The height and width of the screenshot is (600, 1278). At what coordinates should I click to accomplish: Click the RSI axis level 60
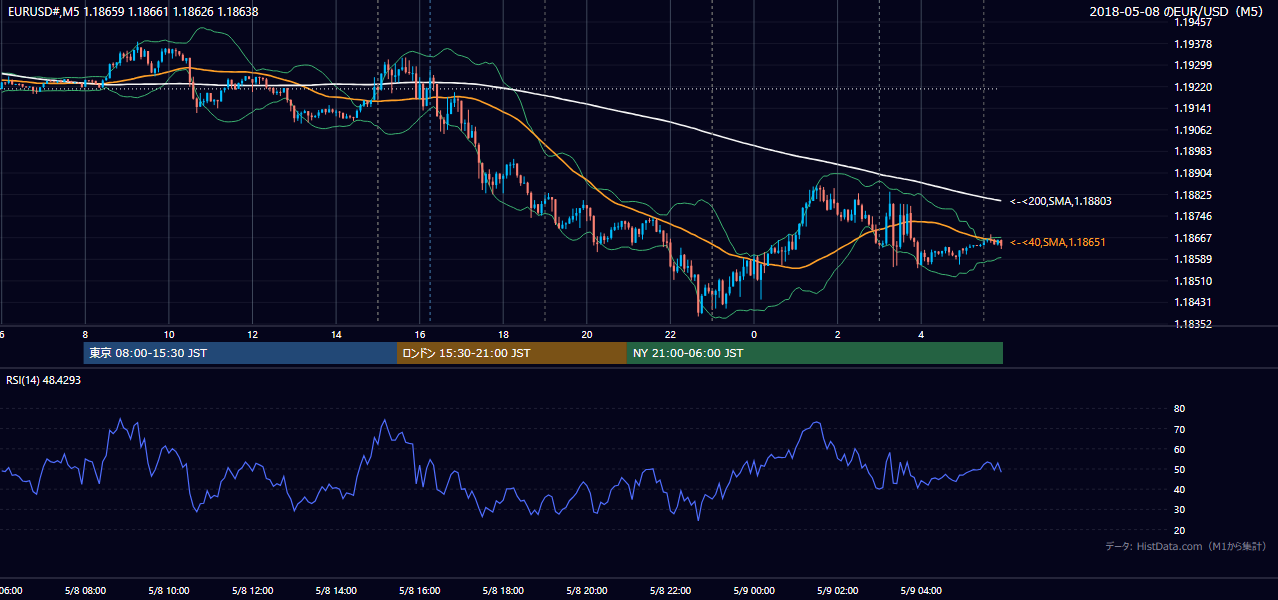(1179, 449)
